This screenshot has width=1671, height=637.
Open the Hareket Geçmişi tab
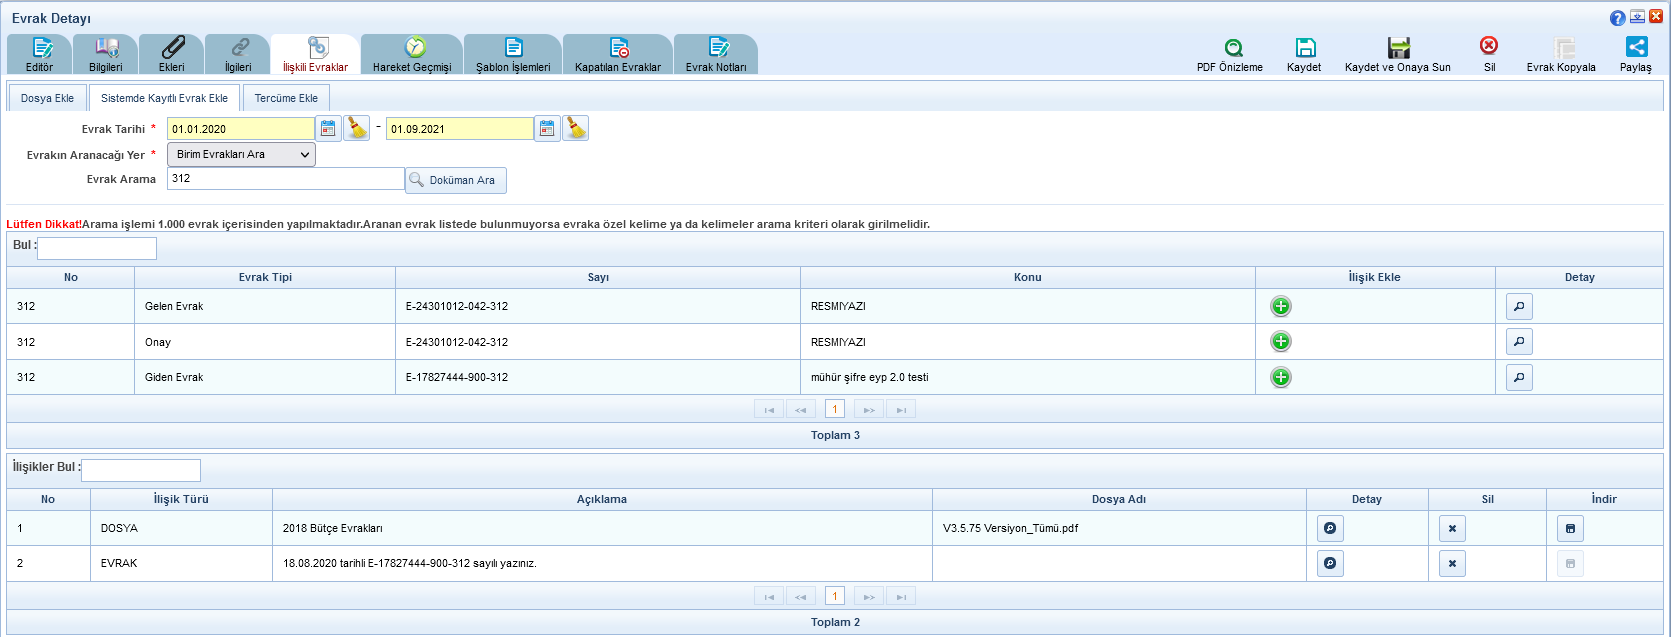tap(412, 54)
